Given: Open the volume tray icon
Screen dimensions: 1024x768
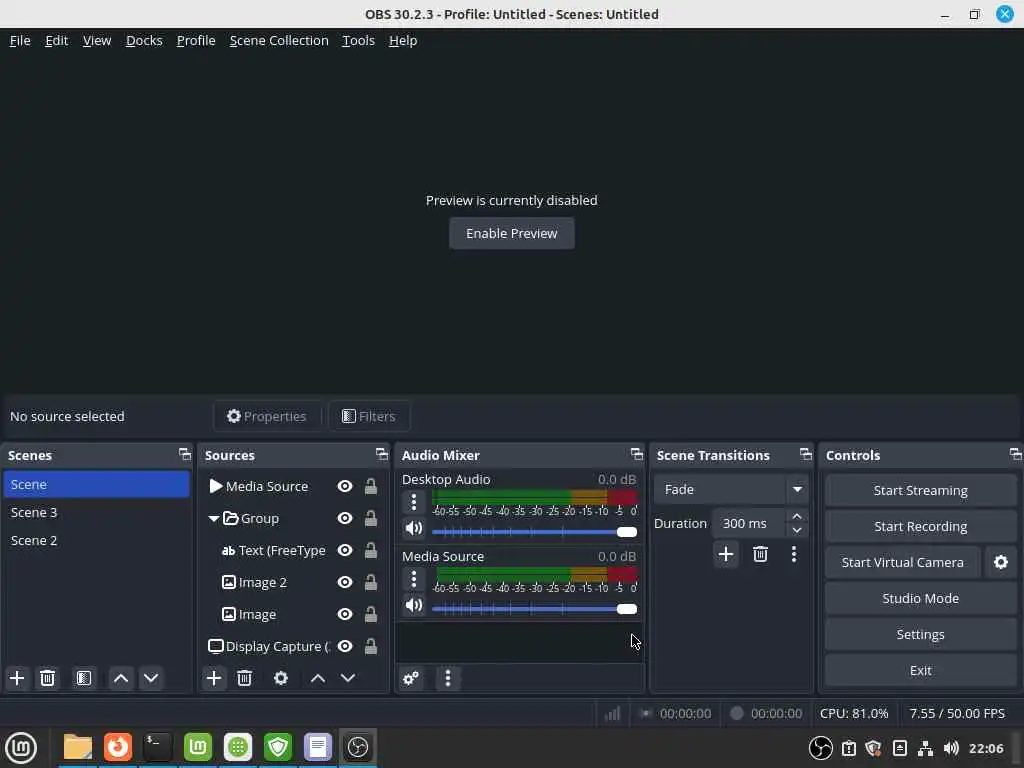Looking at the screenshot, I should click(x=951, y=748).
